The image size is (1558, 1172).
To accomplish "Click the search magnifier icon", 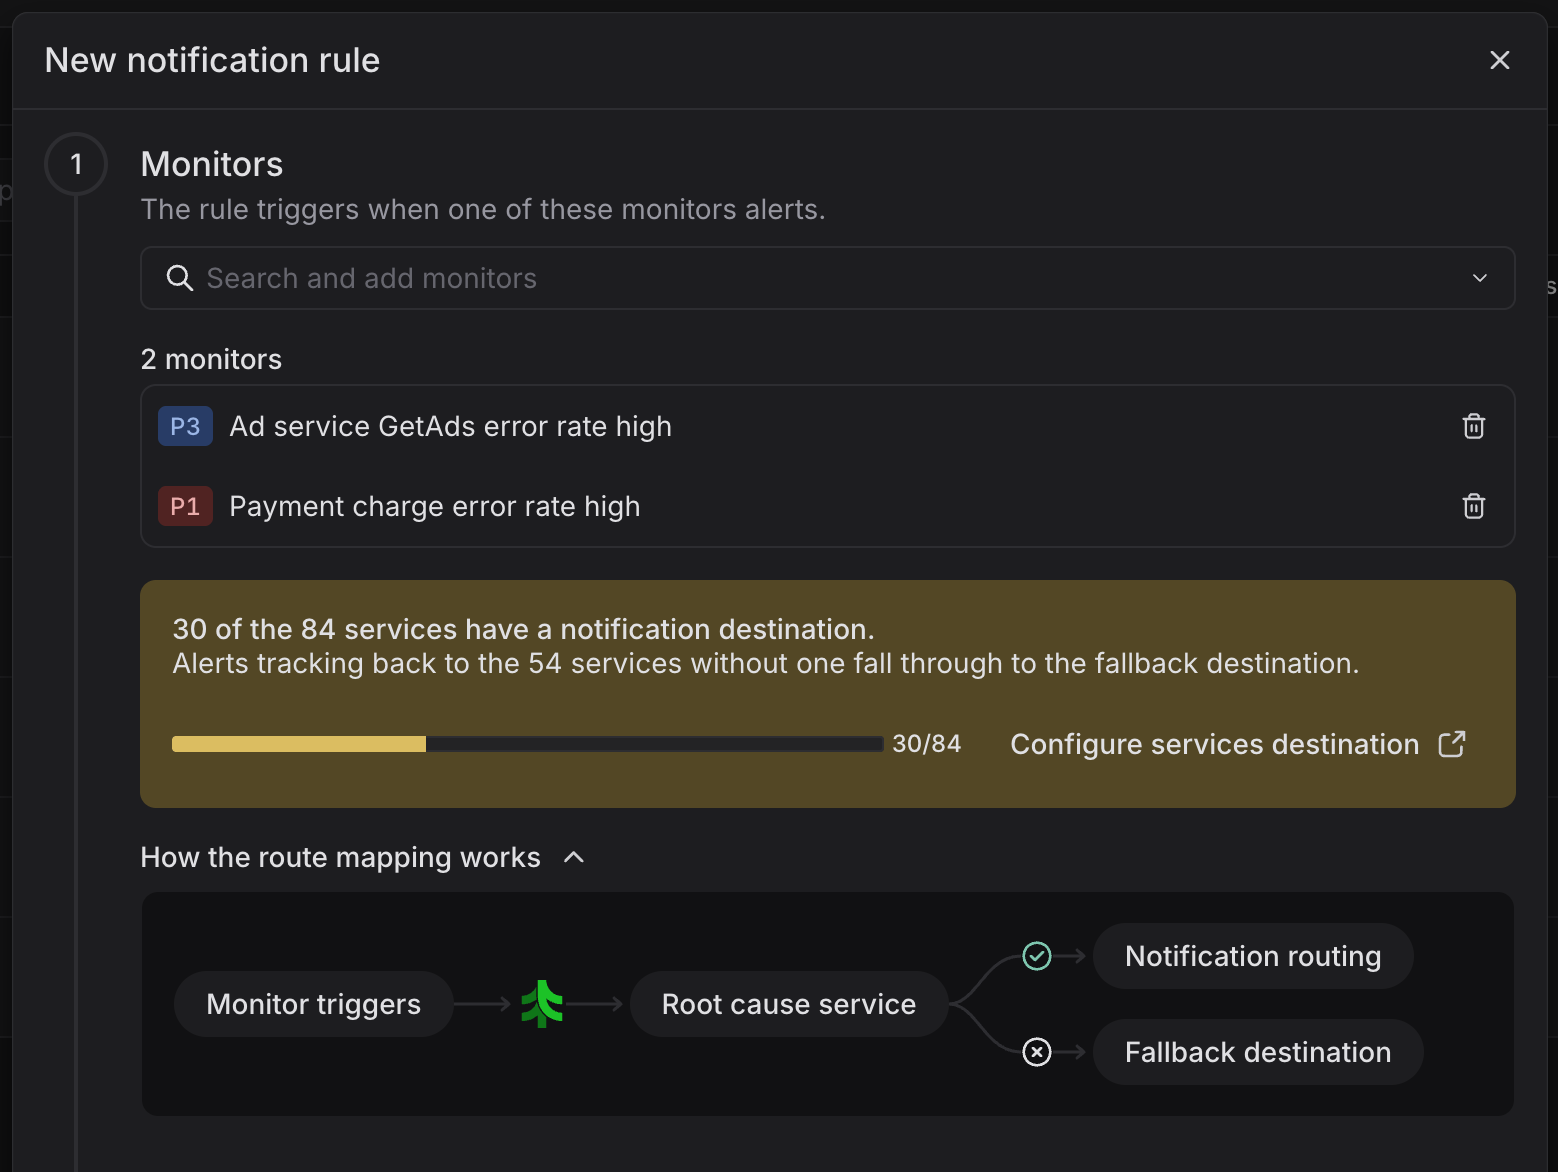I will 179,278.
